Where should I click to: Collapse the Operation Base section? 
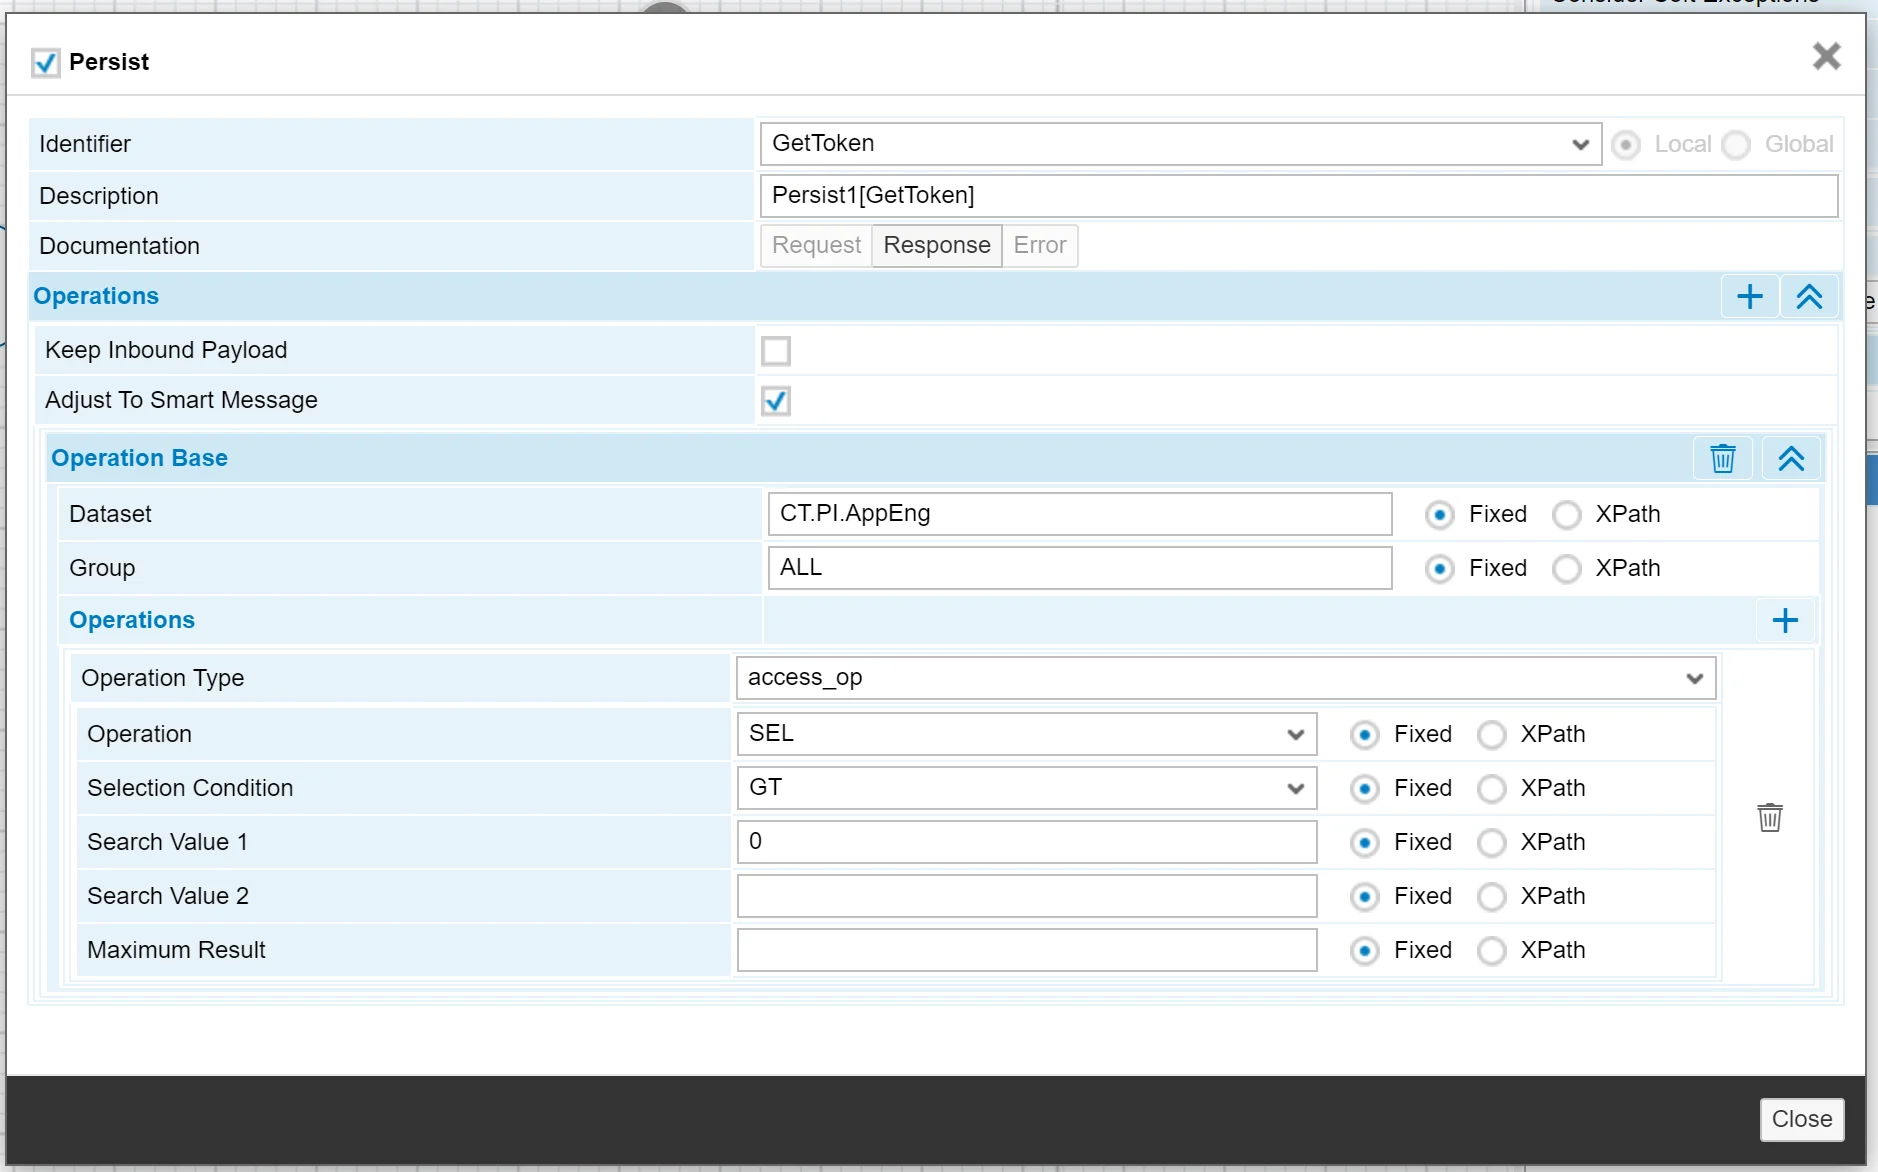(1790, 459)
